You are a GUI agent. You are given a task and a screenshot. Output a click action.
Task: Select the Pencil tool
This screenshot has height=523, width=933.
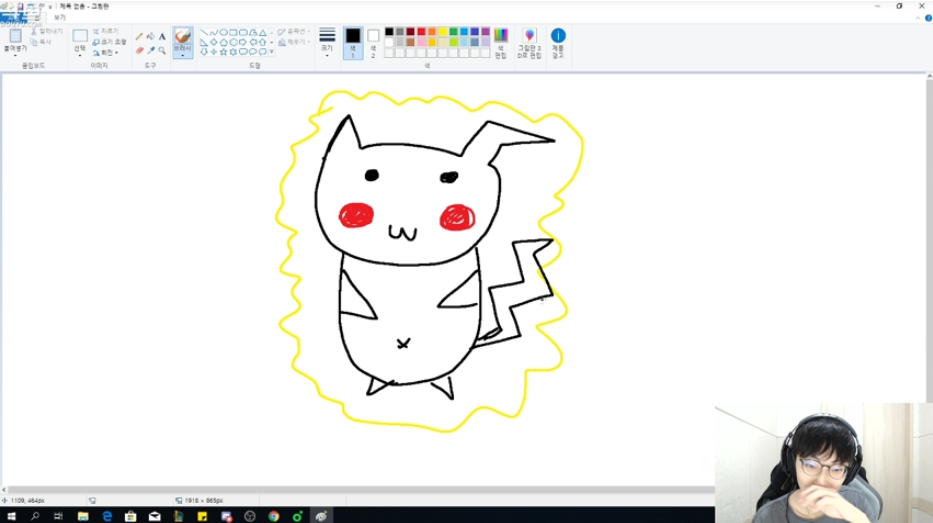(139, 36)
